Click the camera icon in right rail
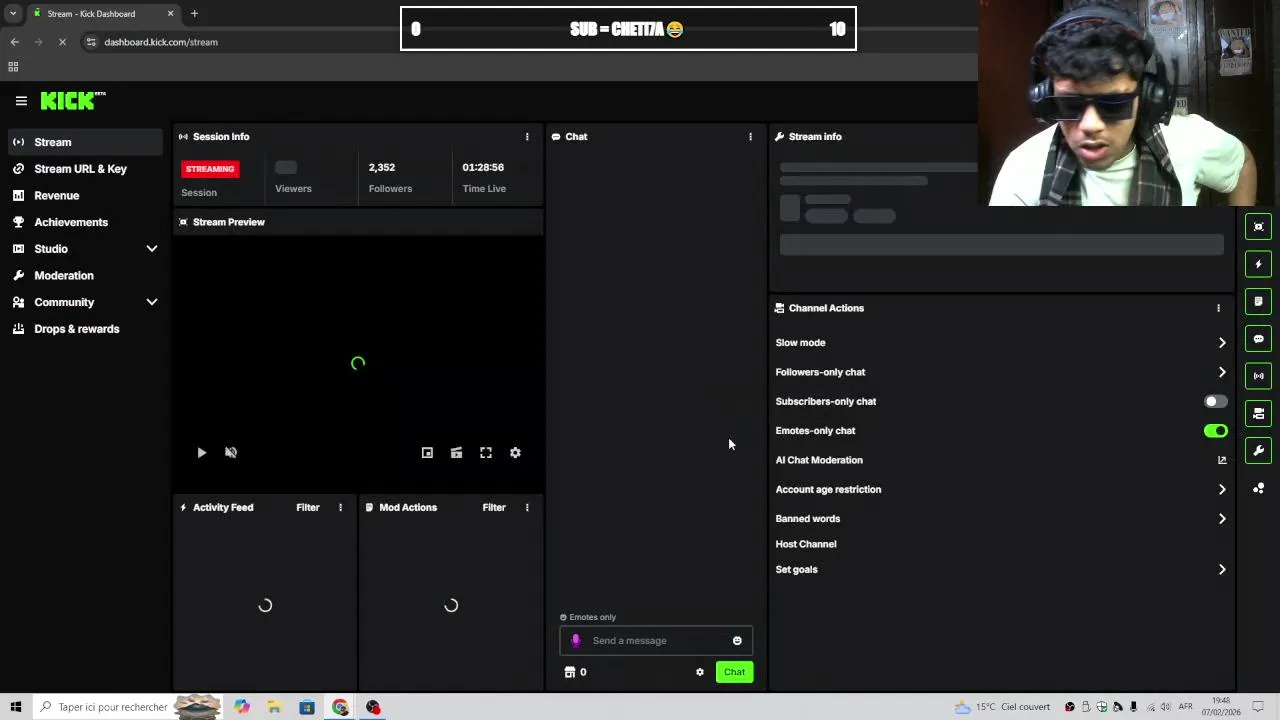This screenshot has width=1280, height=720. 1258,413
